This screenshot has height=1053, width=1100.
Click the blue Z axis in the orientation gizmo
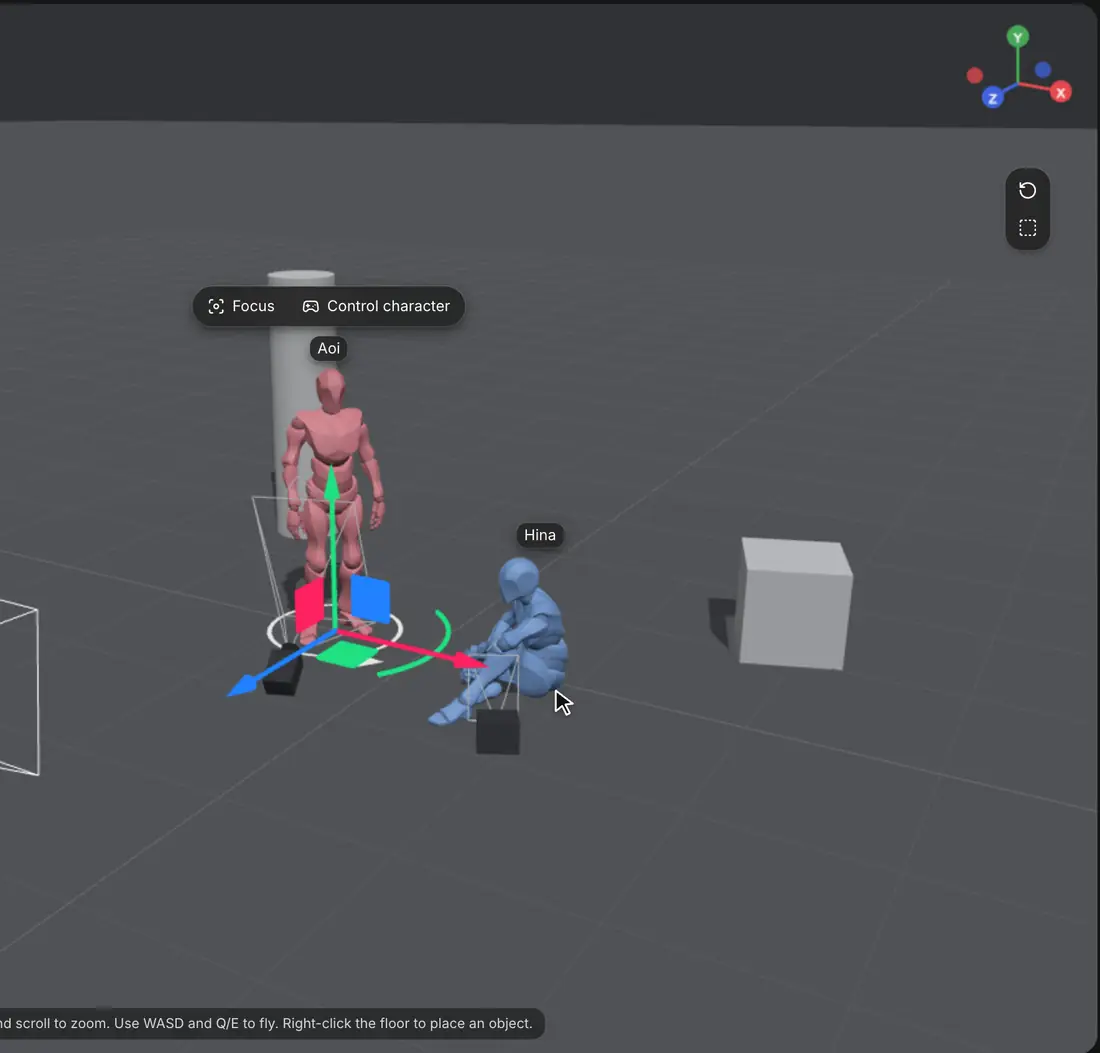993,98
